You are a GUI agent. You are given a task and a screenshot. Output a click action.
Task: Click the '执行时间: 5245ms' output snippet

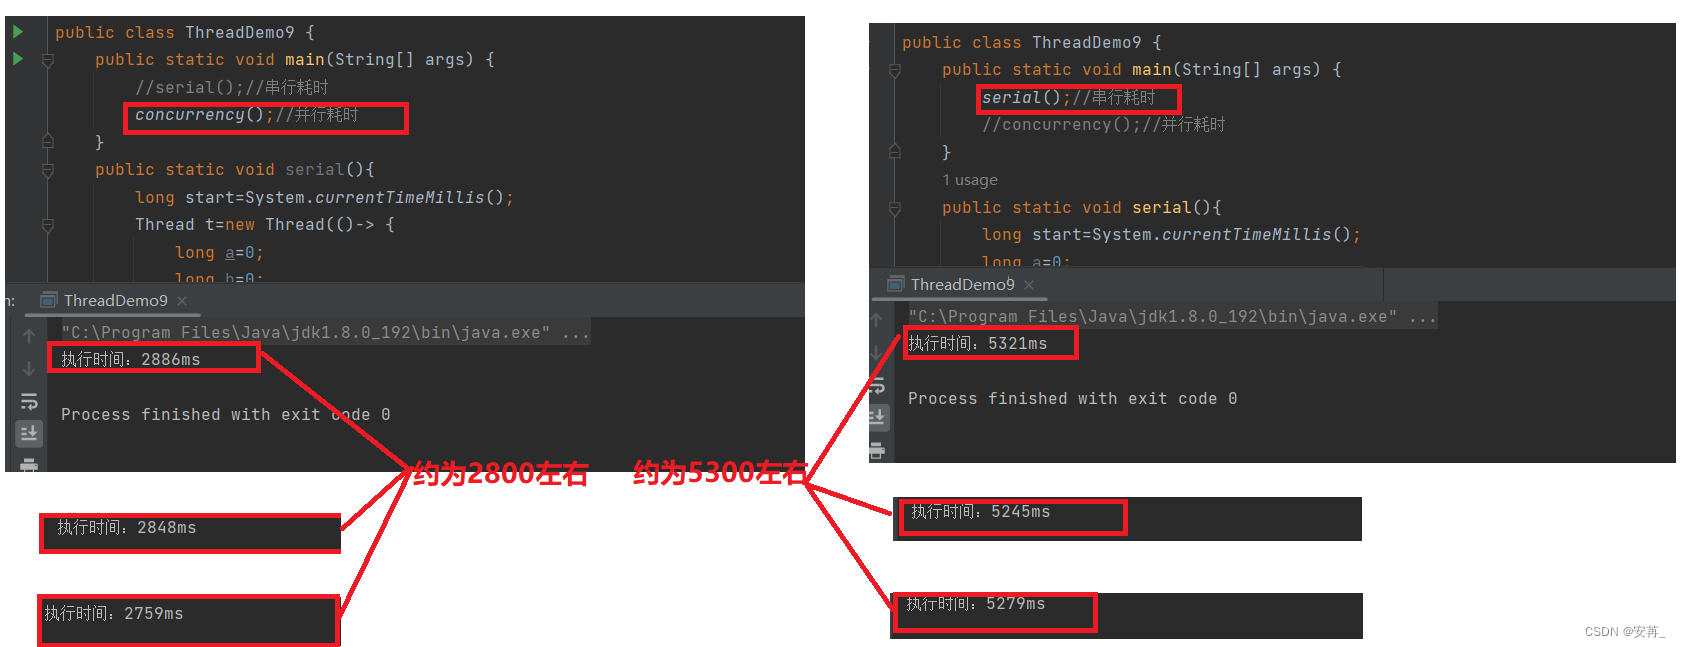coord(981,511)
